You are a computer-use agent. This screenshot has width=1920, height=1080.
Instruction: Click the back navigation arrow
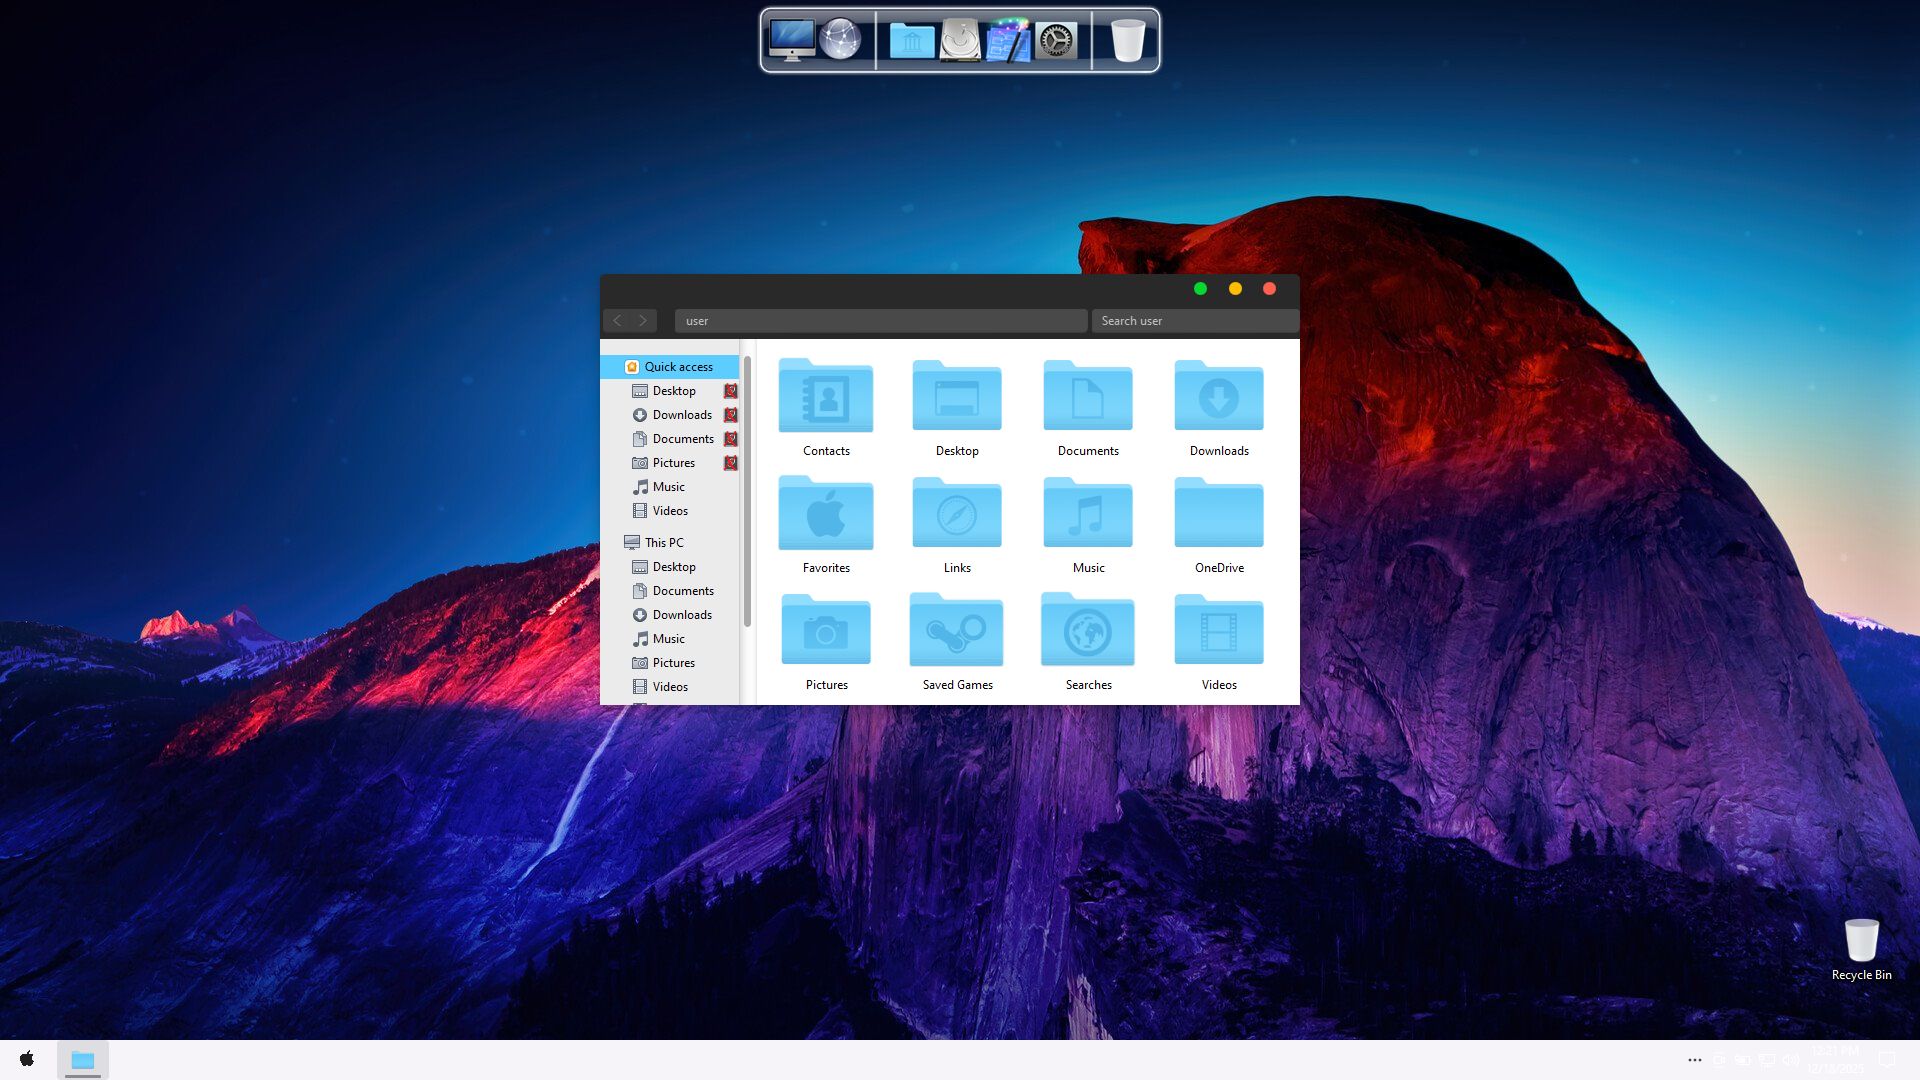tap(617, 321)
